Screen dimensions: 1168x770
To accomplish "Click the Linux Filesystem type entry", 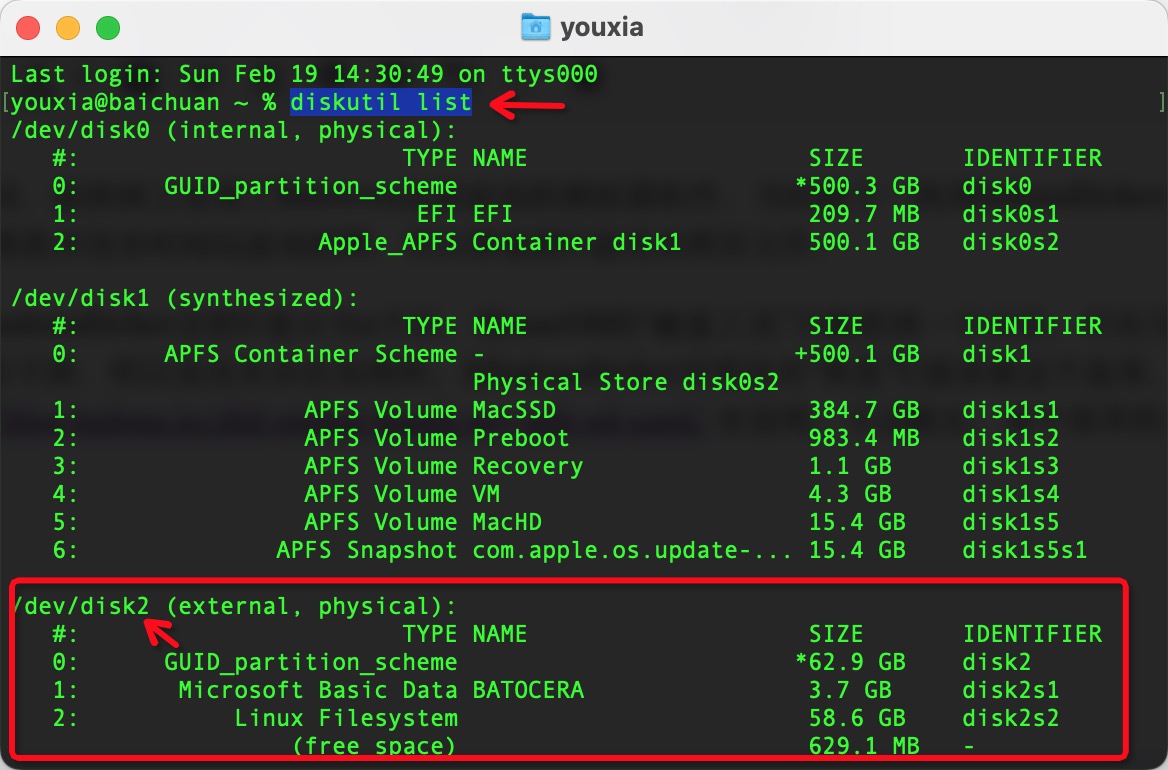I will (346, 718).
